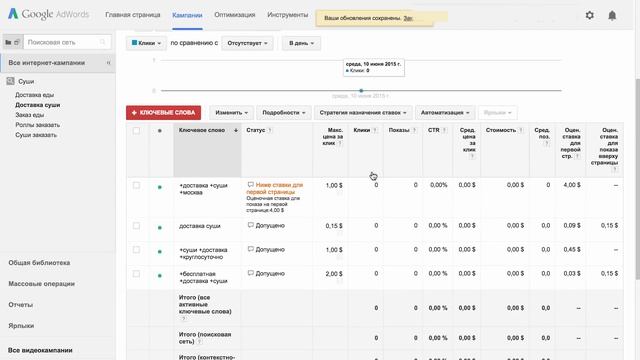
Task: Select Доставка еды ad group
Action: pyautogui.click(x=34, y=95)
